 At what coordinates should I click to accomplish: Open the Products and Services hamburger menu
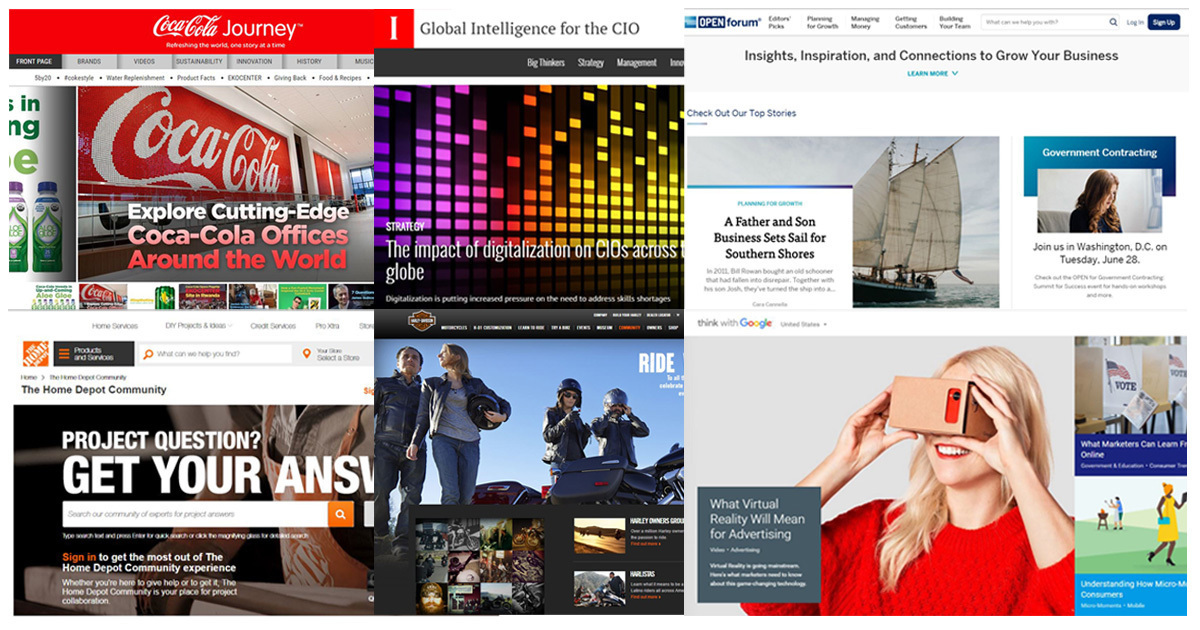[63, 352]
